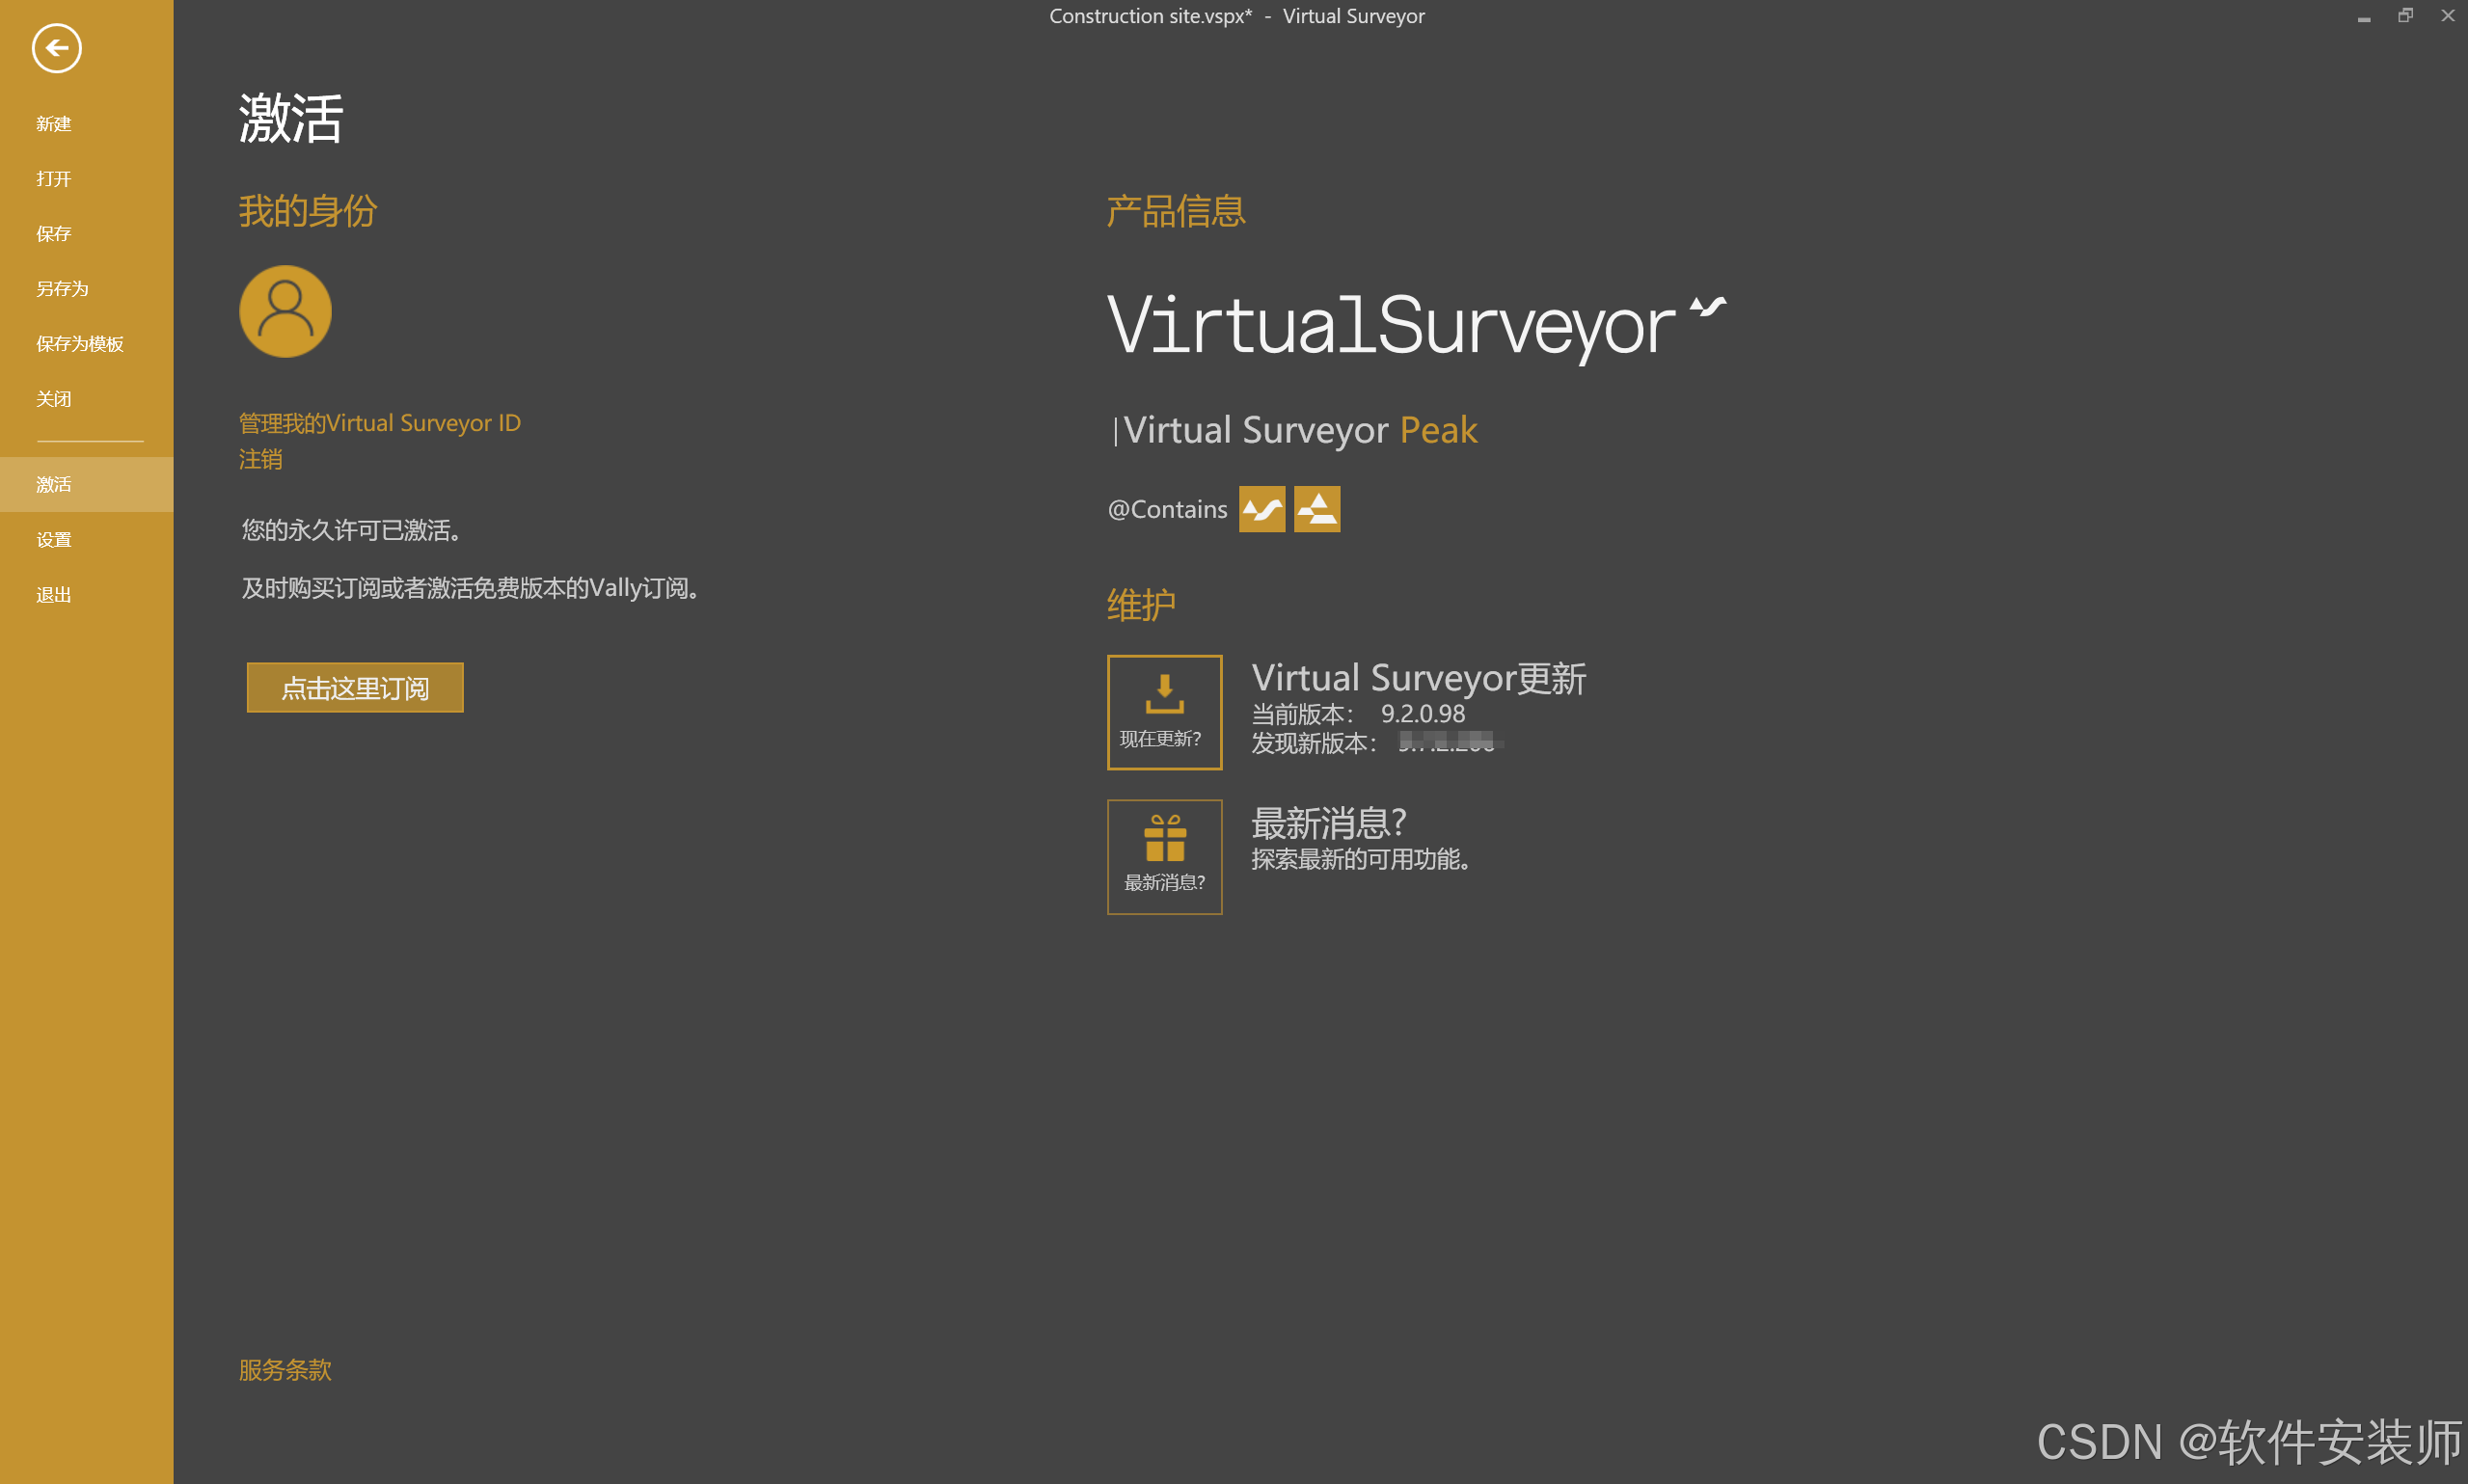2468x1484 pixels.
Task: Restore down the application window
Action: (x=2405, y=16)
